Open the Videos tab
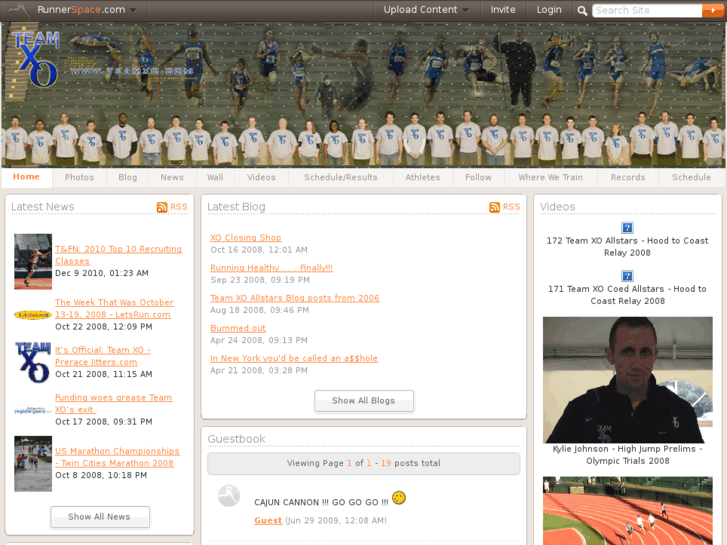Screen dimensions: 727x545 (261, 177)
